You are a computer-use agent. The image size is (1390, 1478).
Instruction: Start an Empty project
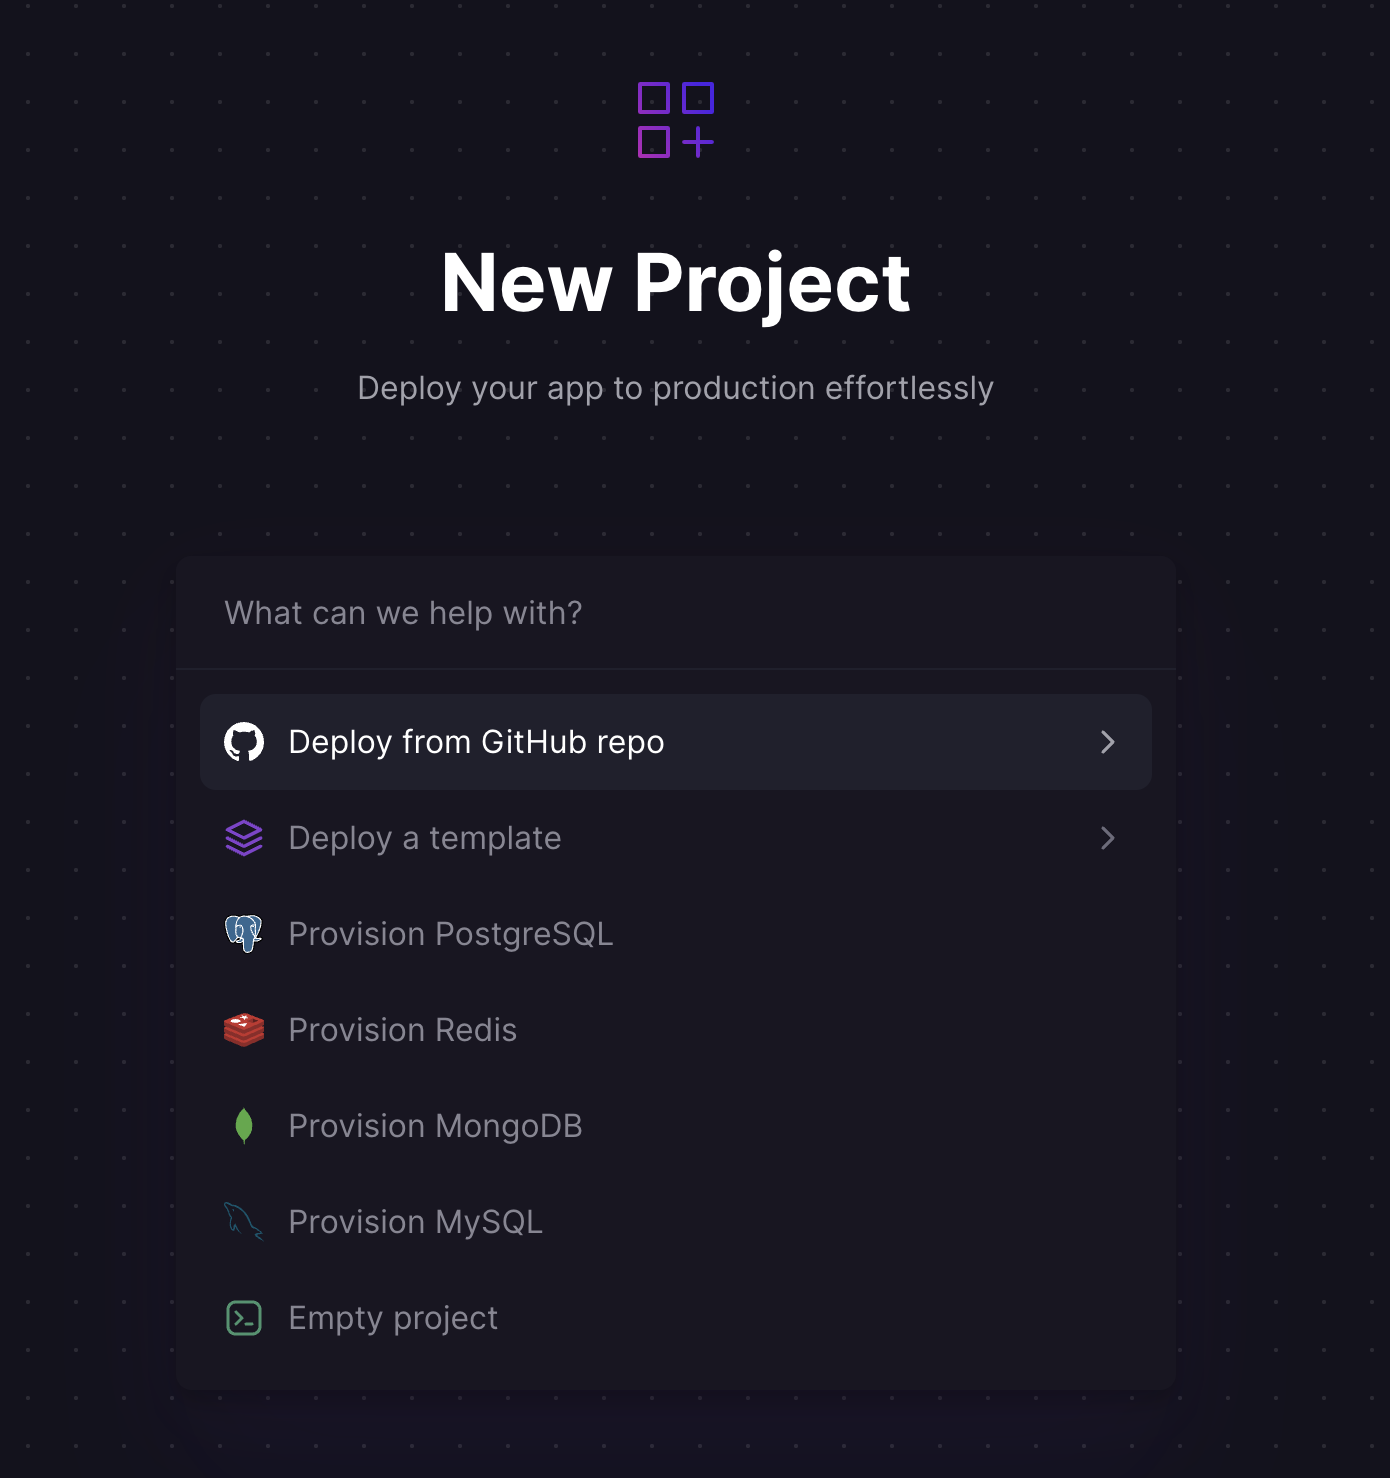coord(393,1318)
